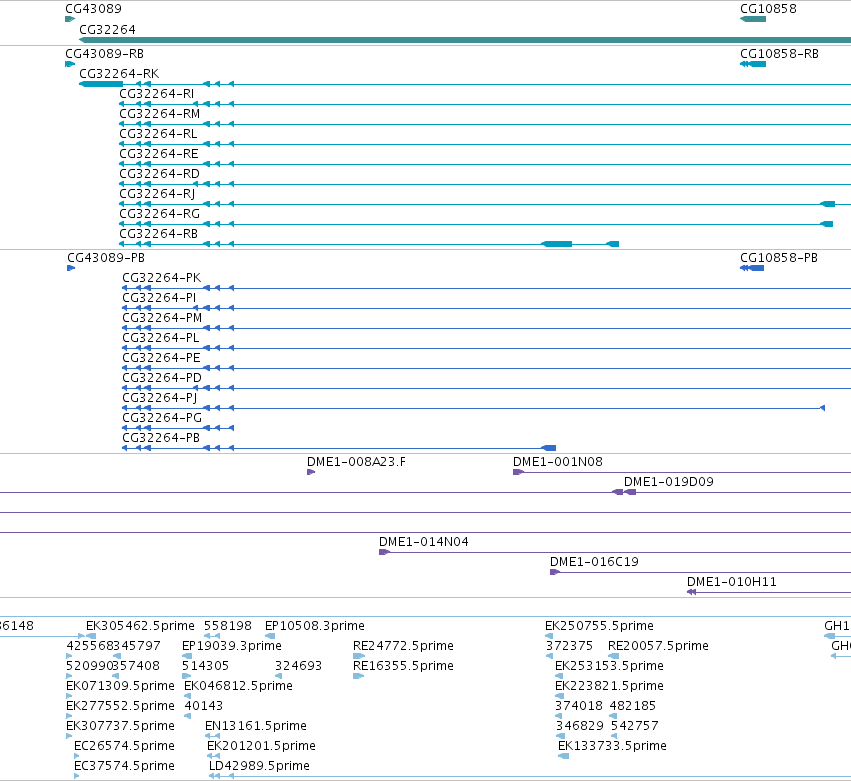This screenshot has width=851, height=781.
Task: Click the CG32264 gene name above the long bar
Action: coord(107,30)
